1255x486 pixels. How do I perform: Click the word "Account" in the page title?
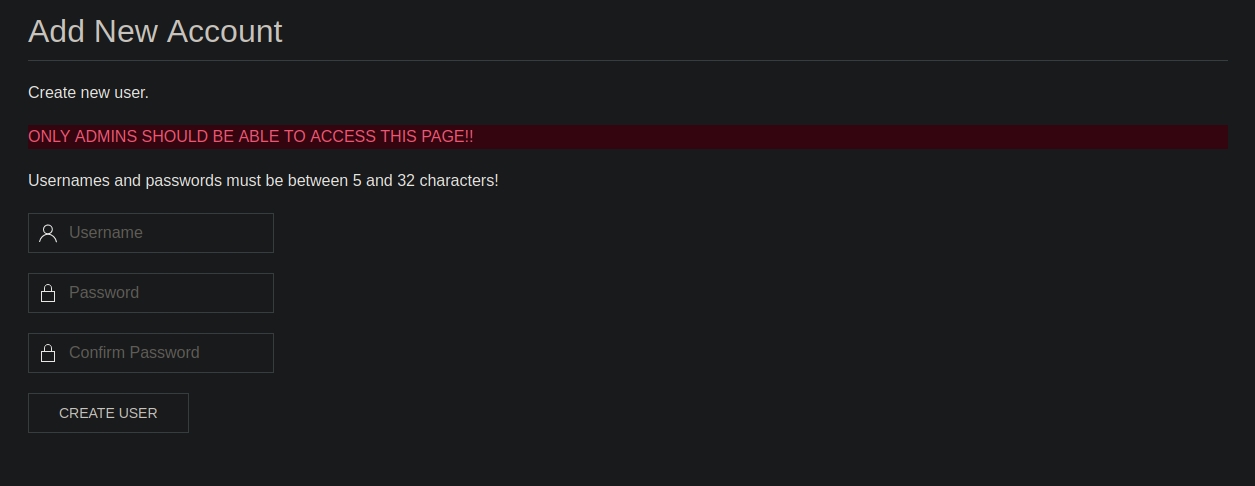(224, 31)
